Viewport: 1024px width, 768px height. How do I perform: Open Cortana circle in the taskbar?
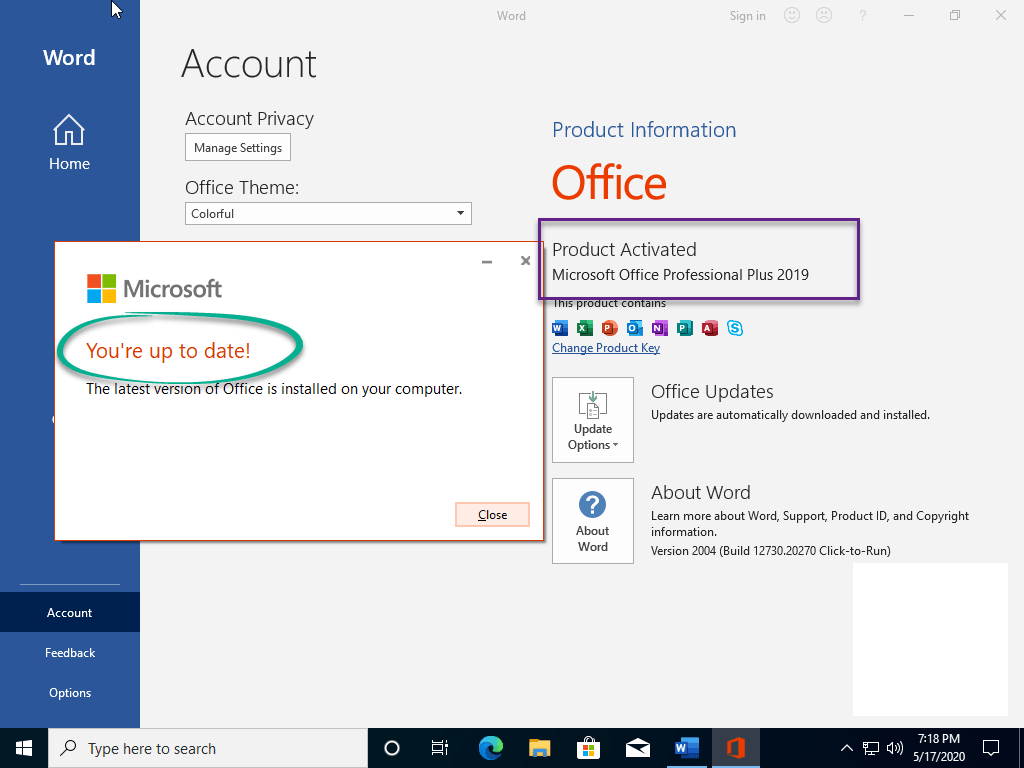tap(392, 748)
